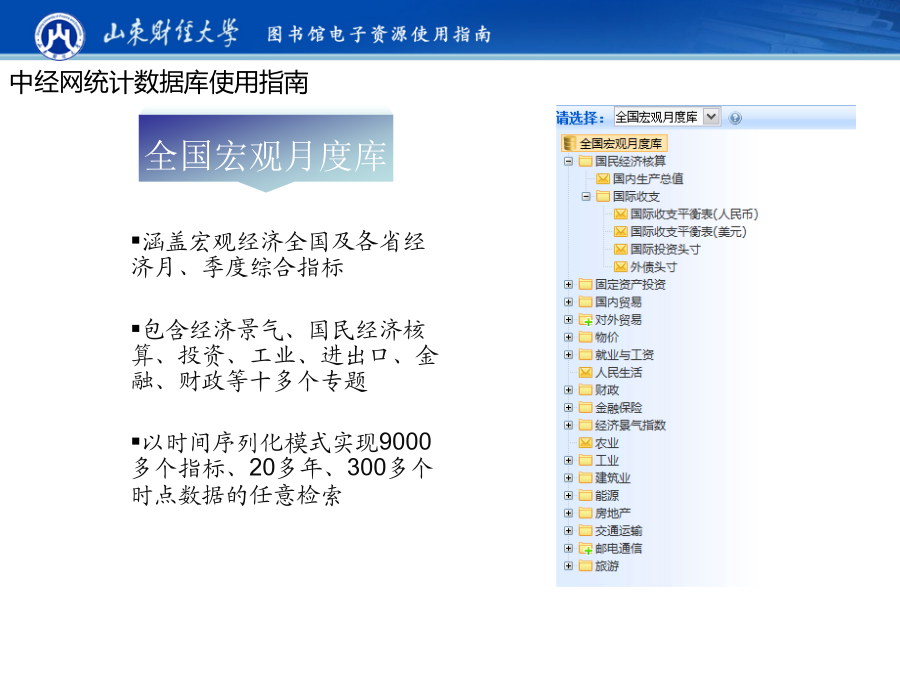Collapse the 国际收支 folder
This screenshot has width=900, height=675.
(x=585, y=196)
